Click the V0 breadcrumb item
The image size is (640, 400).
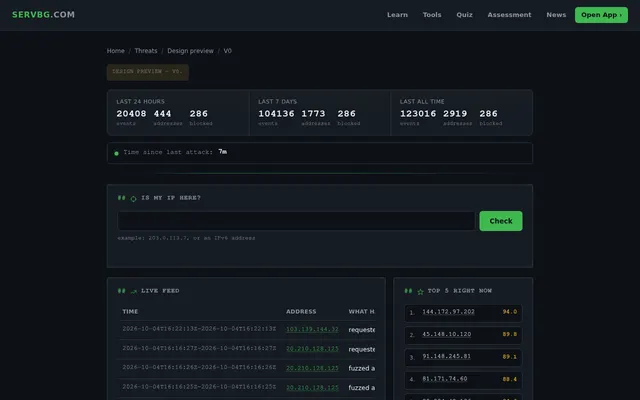(x=227, y=51)
